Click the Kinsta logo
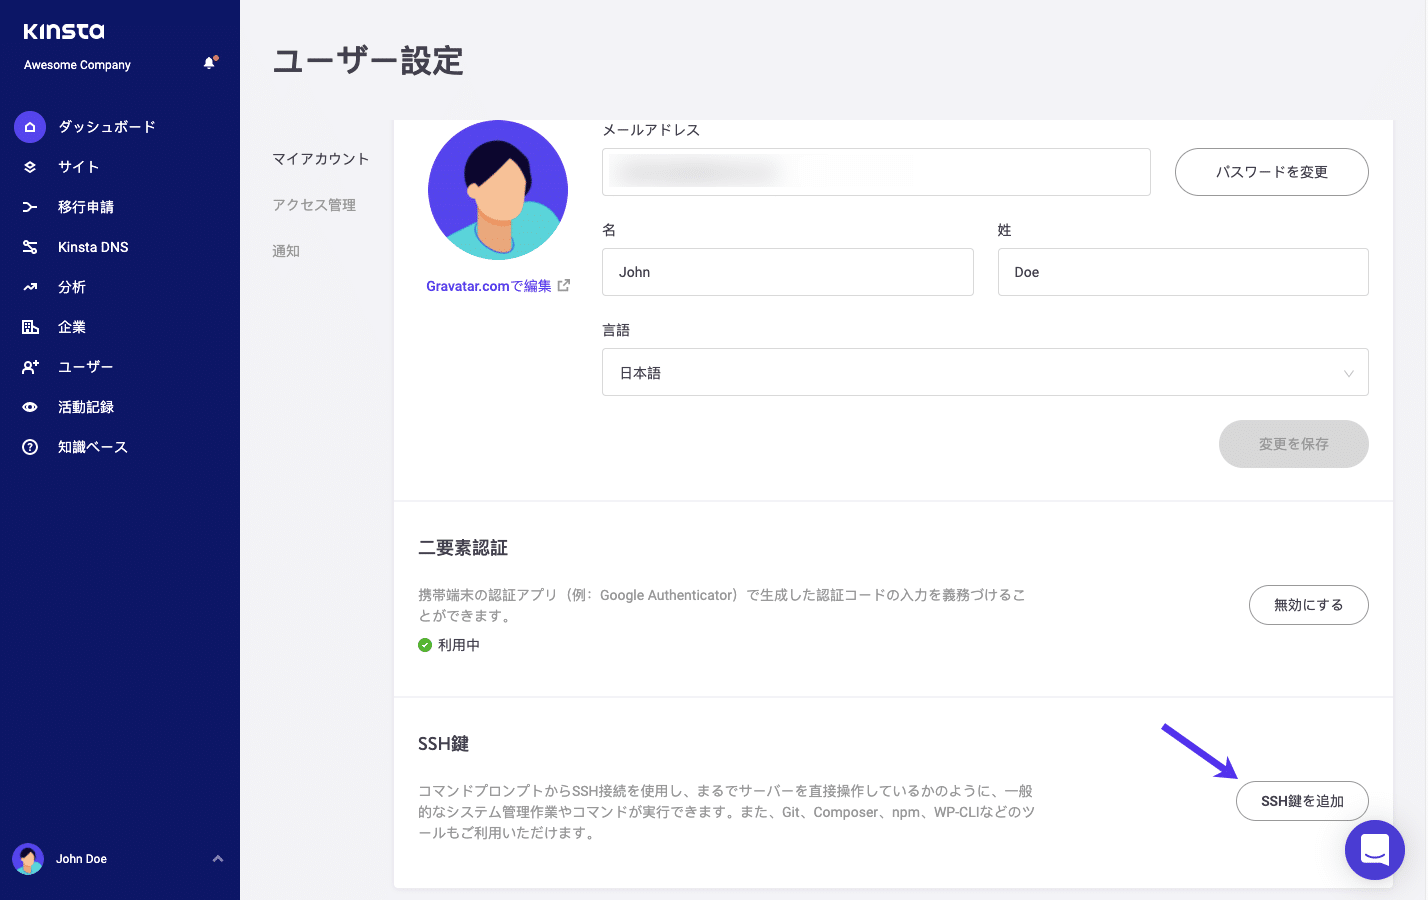 tap(63, 31)
